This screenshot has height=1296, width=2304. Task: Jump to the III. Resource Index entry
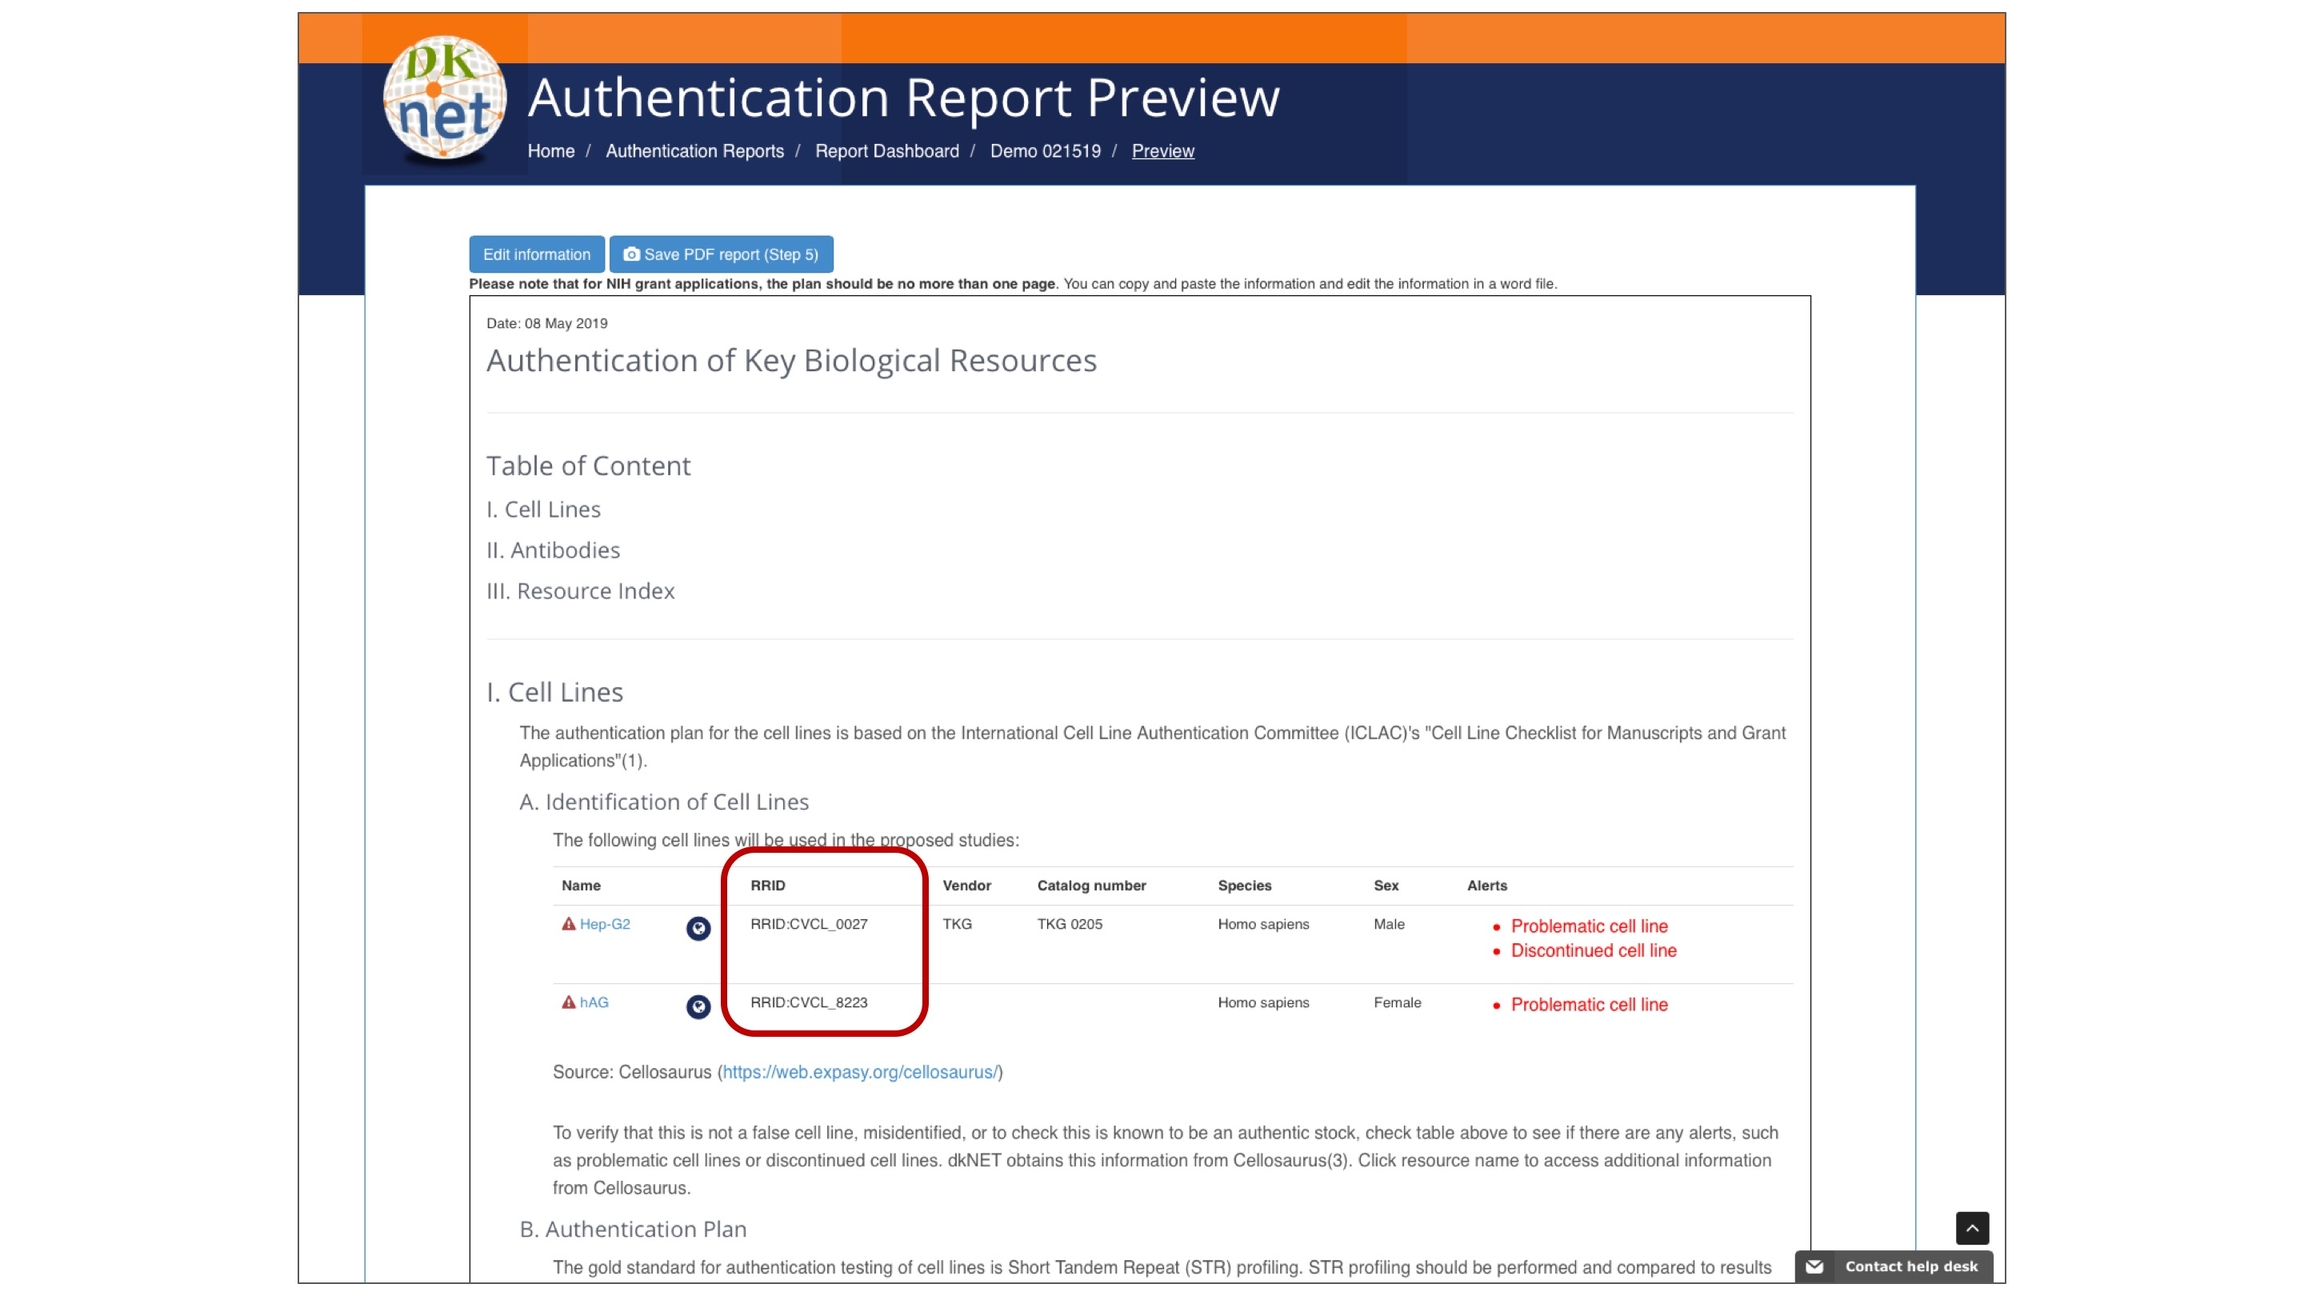click(580, 591)
